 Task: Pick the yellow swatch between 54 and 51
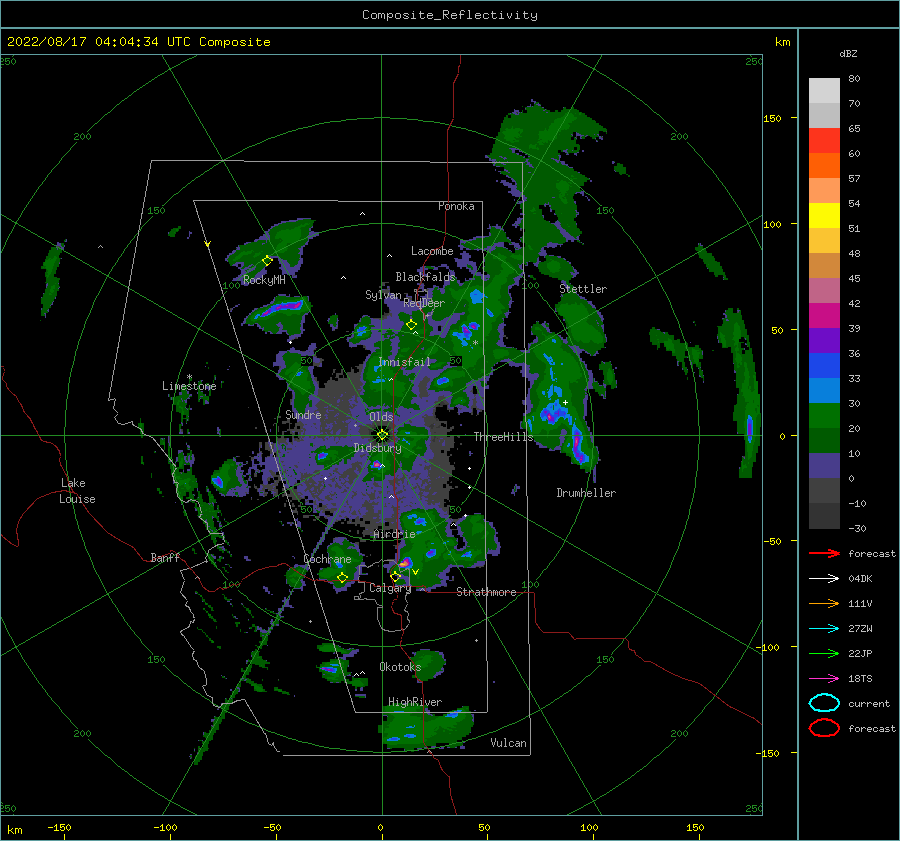(824, 216)
